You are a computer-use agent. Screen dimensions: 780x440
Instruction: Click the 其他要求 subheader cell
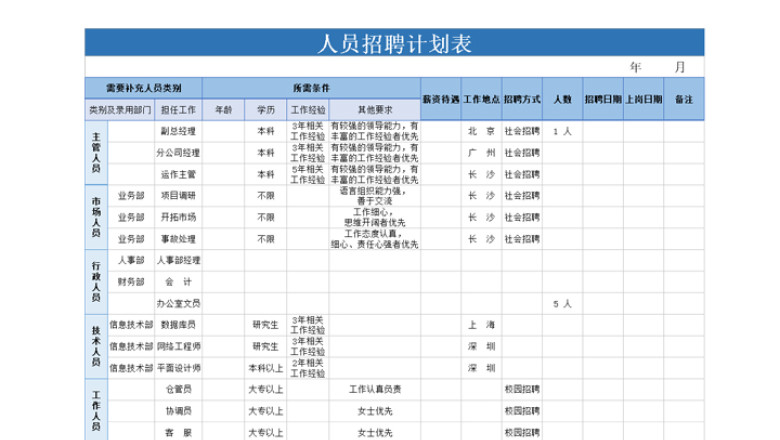tap(375, 110)
